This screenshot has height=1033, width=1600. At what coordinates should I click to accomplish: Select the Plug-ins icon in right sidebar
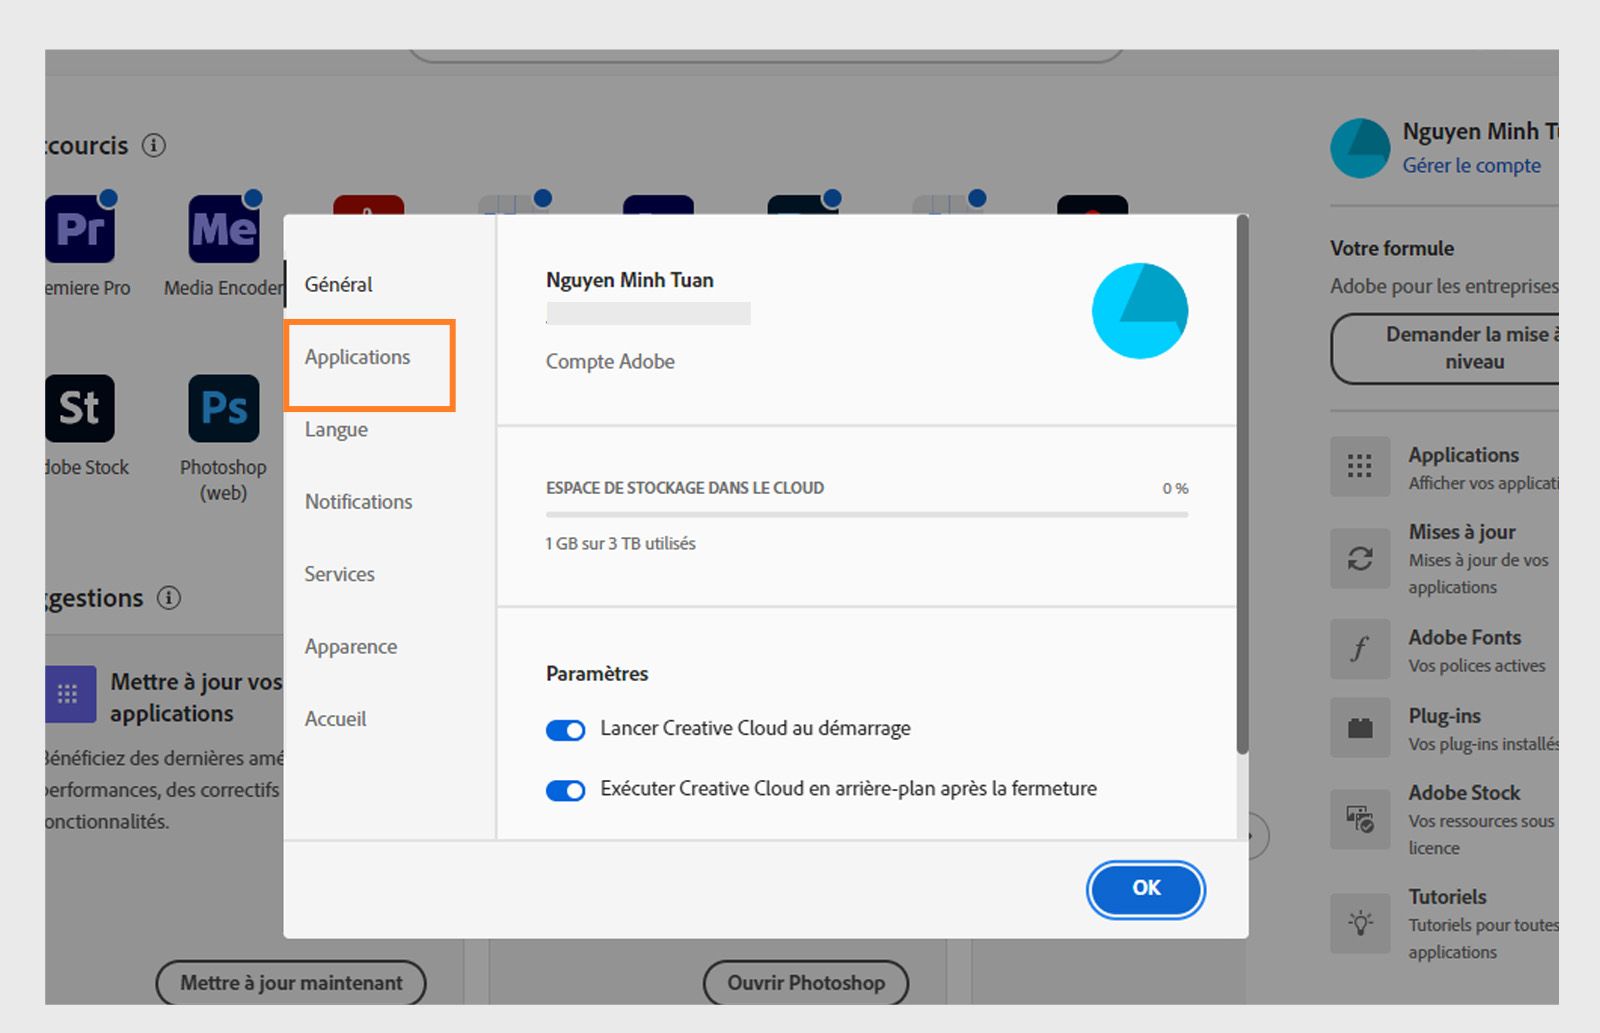tap(1359, 727)
